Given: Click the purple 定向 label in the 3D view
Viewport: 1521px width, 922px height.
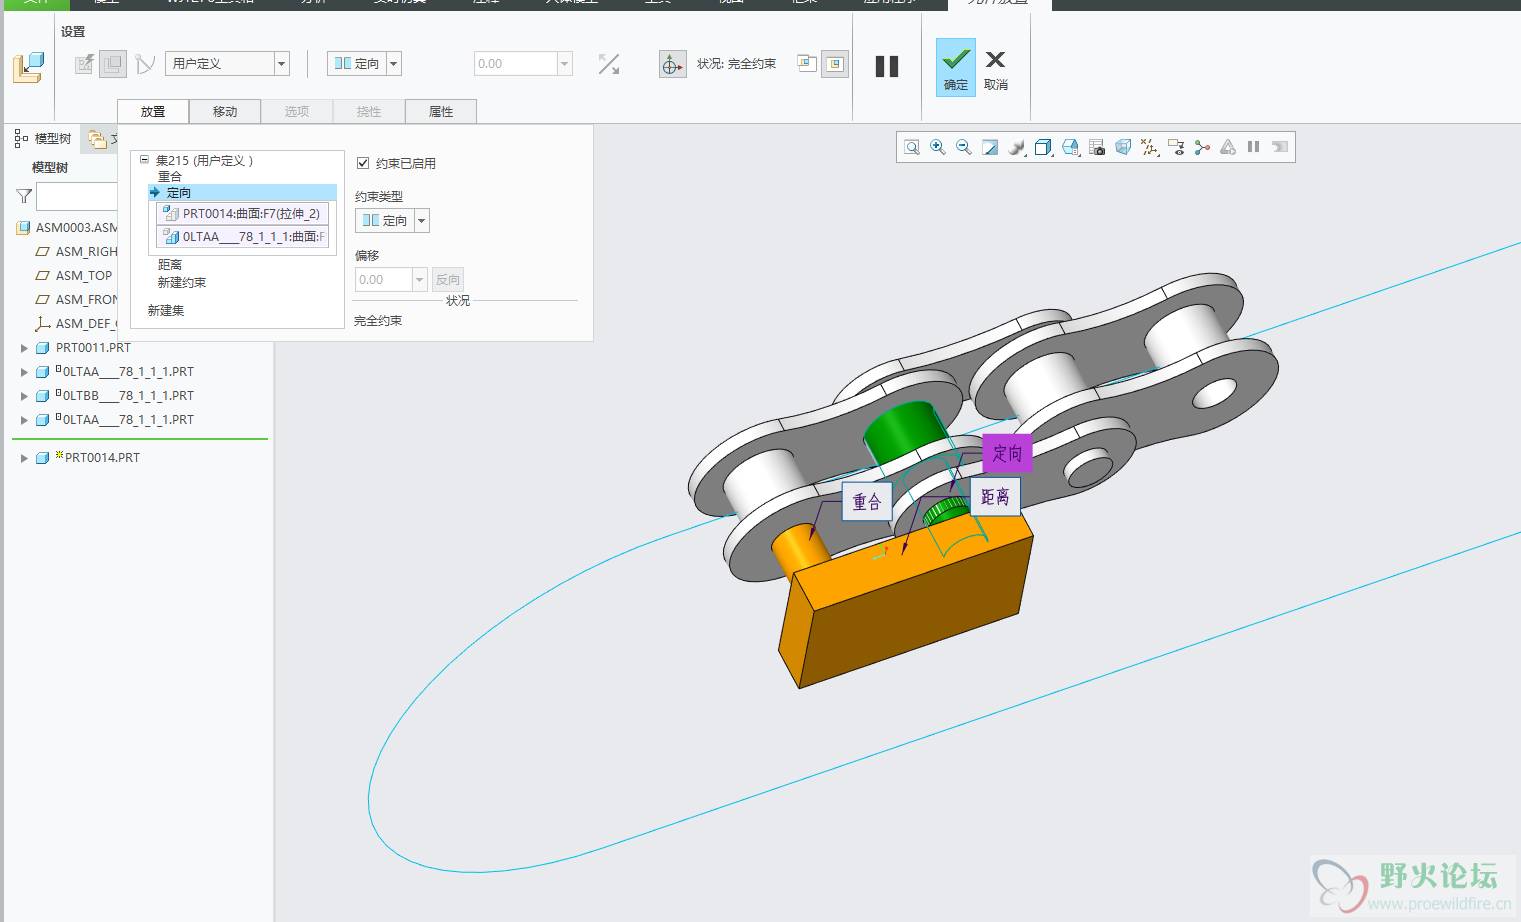Looking at the screenshot, I should [1007, 453].
